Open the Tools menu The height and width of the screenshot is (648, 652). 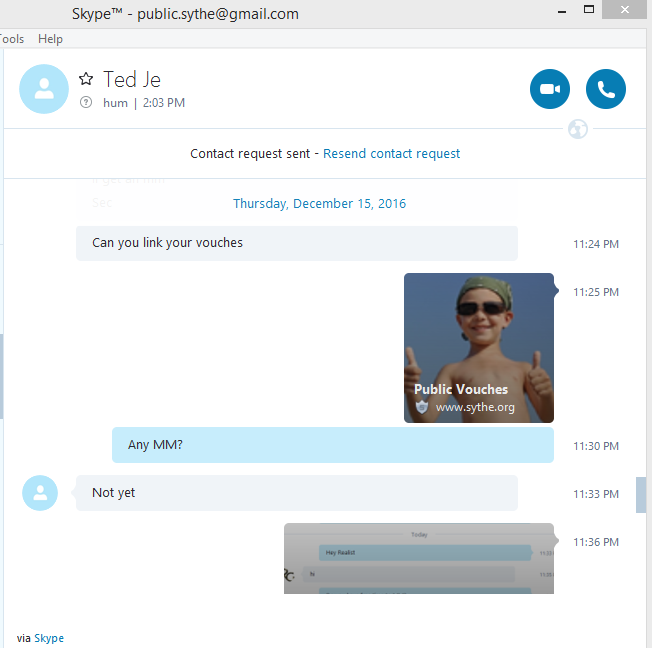click(x=12, y=39)
